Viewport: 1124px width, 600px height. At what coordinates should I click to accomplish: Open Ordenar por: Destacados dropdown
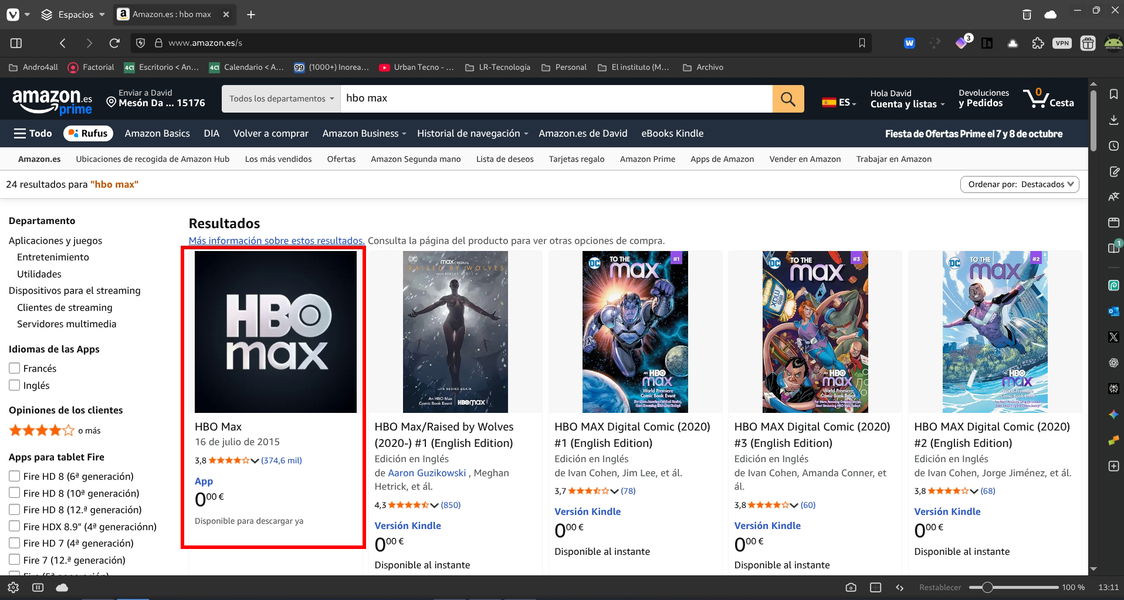tap(1019, 184)
